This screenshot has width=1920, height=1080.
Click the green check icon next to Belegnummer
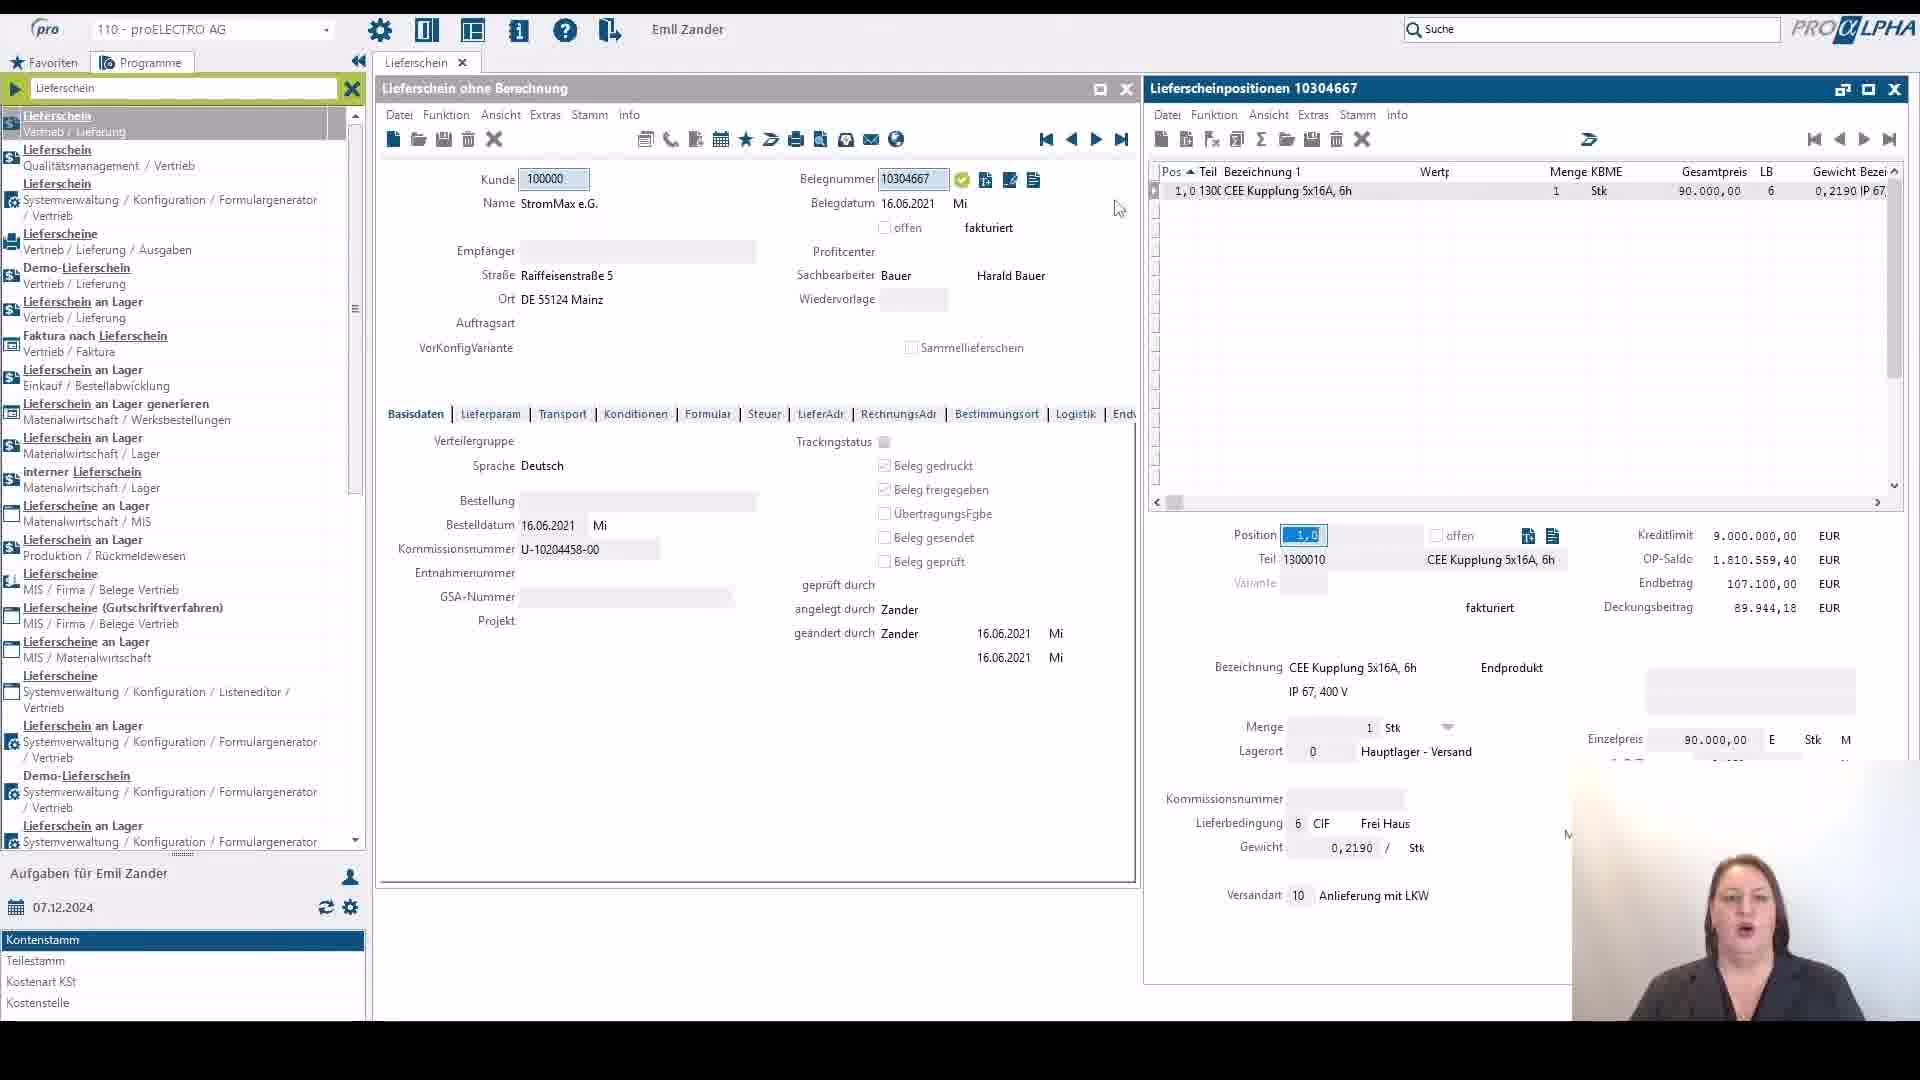pyautogui.click(x=961, y=180)
